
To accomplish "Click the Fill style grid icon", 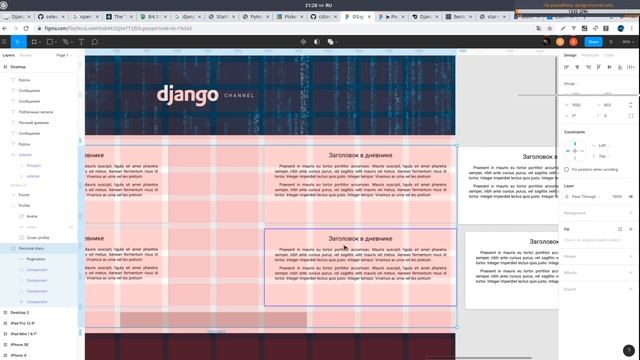I will [620, 229].
